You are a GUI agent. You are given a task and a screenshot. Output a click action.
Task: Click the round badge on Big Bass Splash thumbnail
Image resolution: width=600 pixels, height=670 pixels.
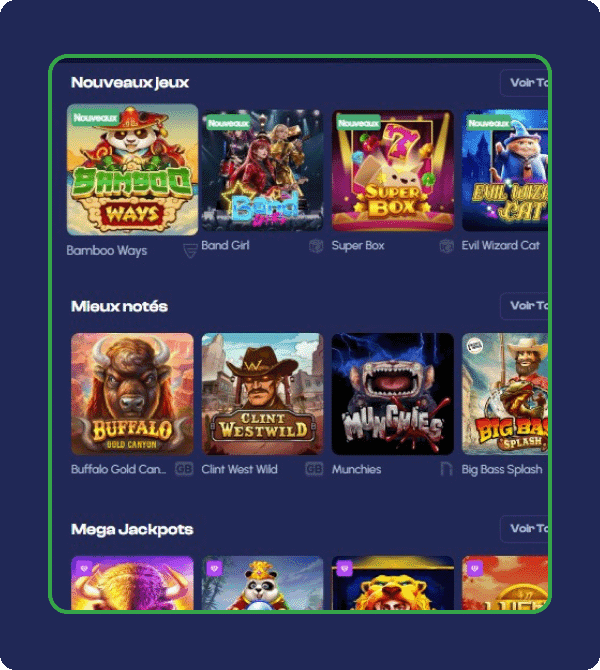[474, 345]
